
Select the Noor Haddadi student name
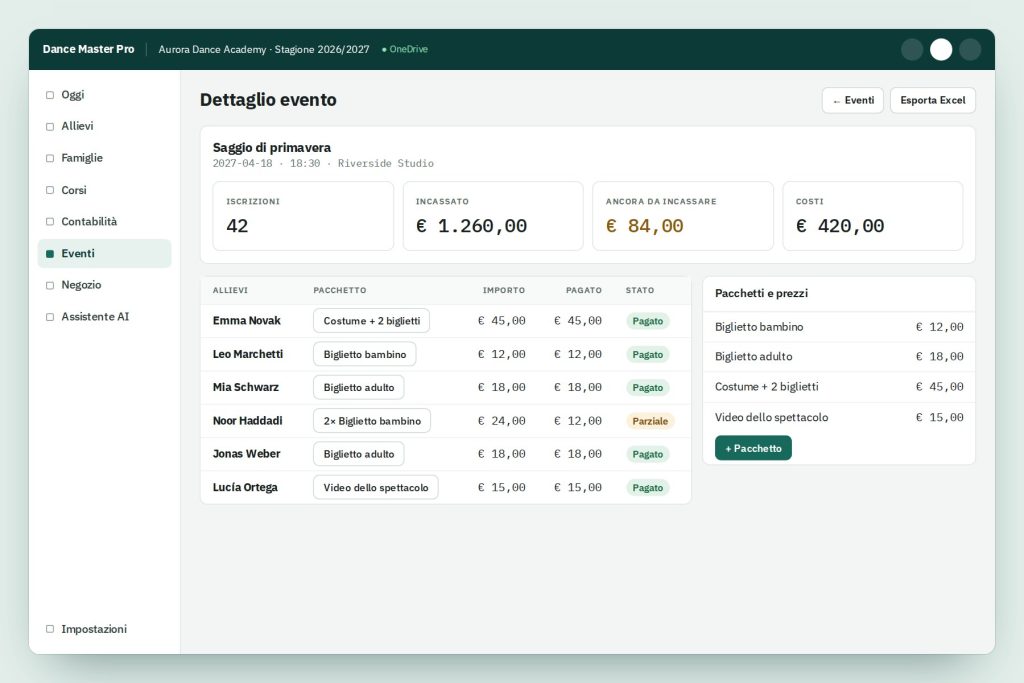click(x=248, y=421)
